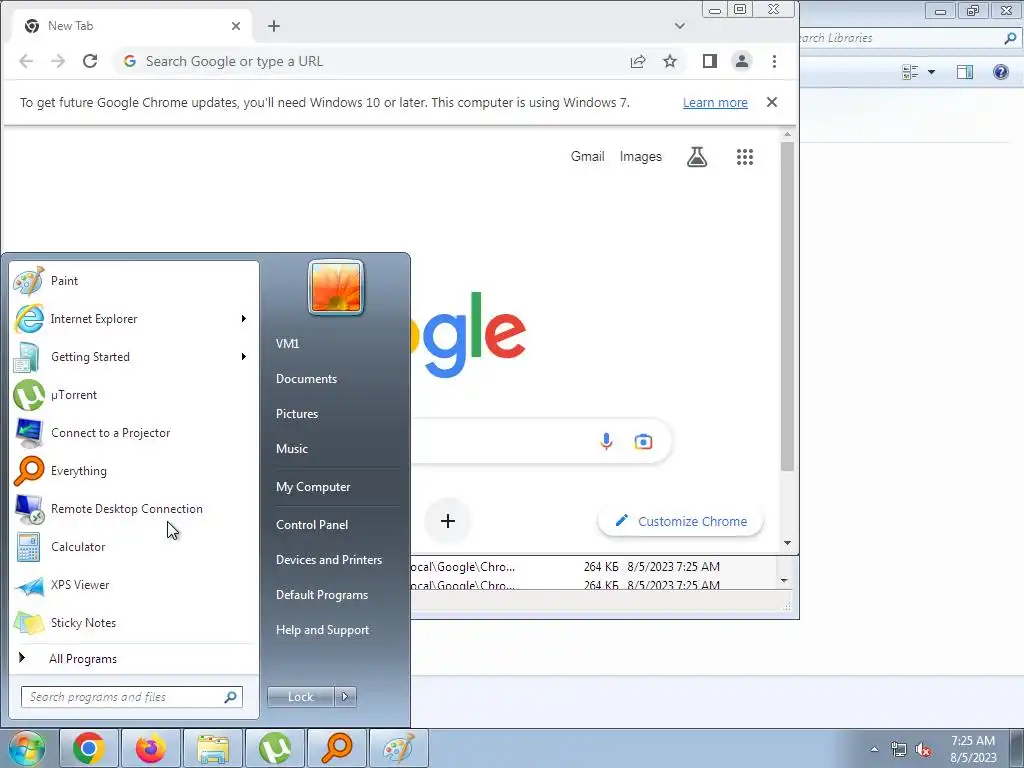This screenshot has height=768, width=1024.
Task: Open Connect to a Projector
Action: 134,432
